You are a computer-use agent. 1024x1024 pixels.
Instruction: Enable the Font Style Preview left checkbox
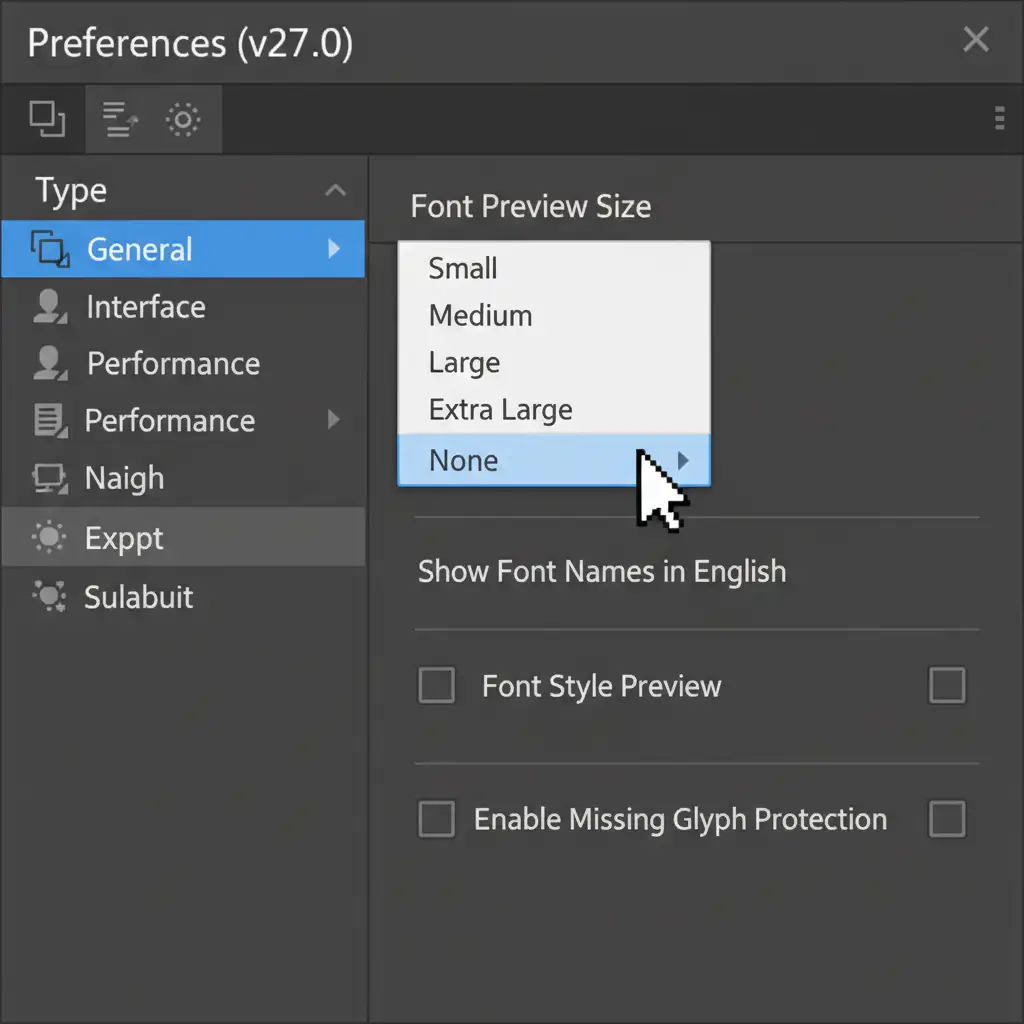point(436,686)
